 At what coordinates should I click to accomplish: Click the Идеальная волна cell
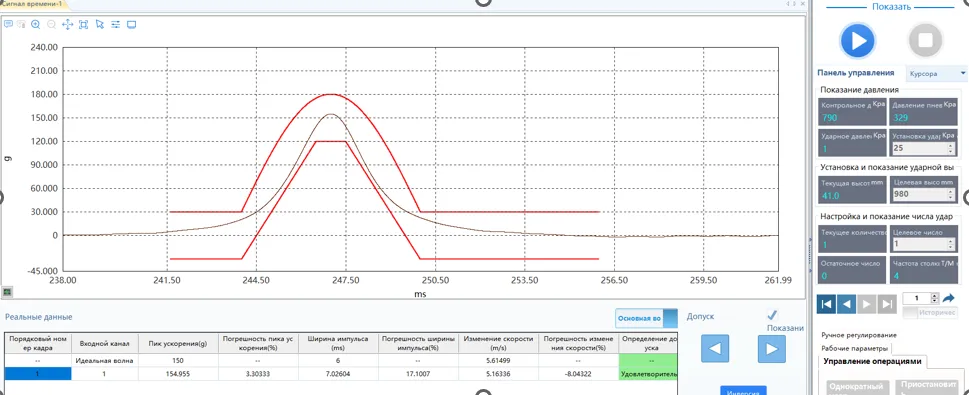coord(104,360)
